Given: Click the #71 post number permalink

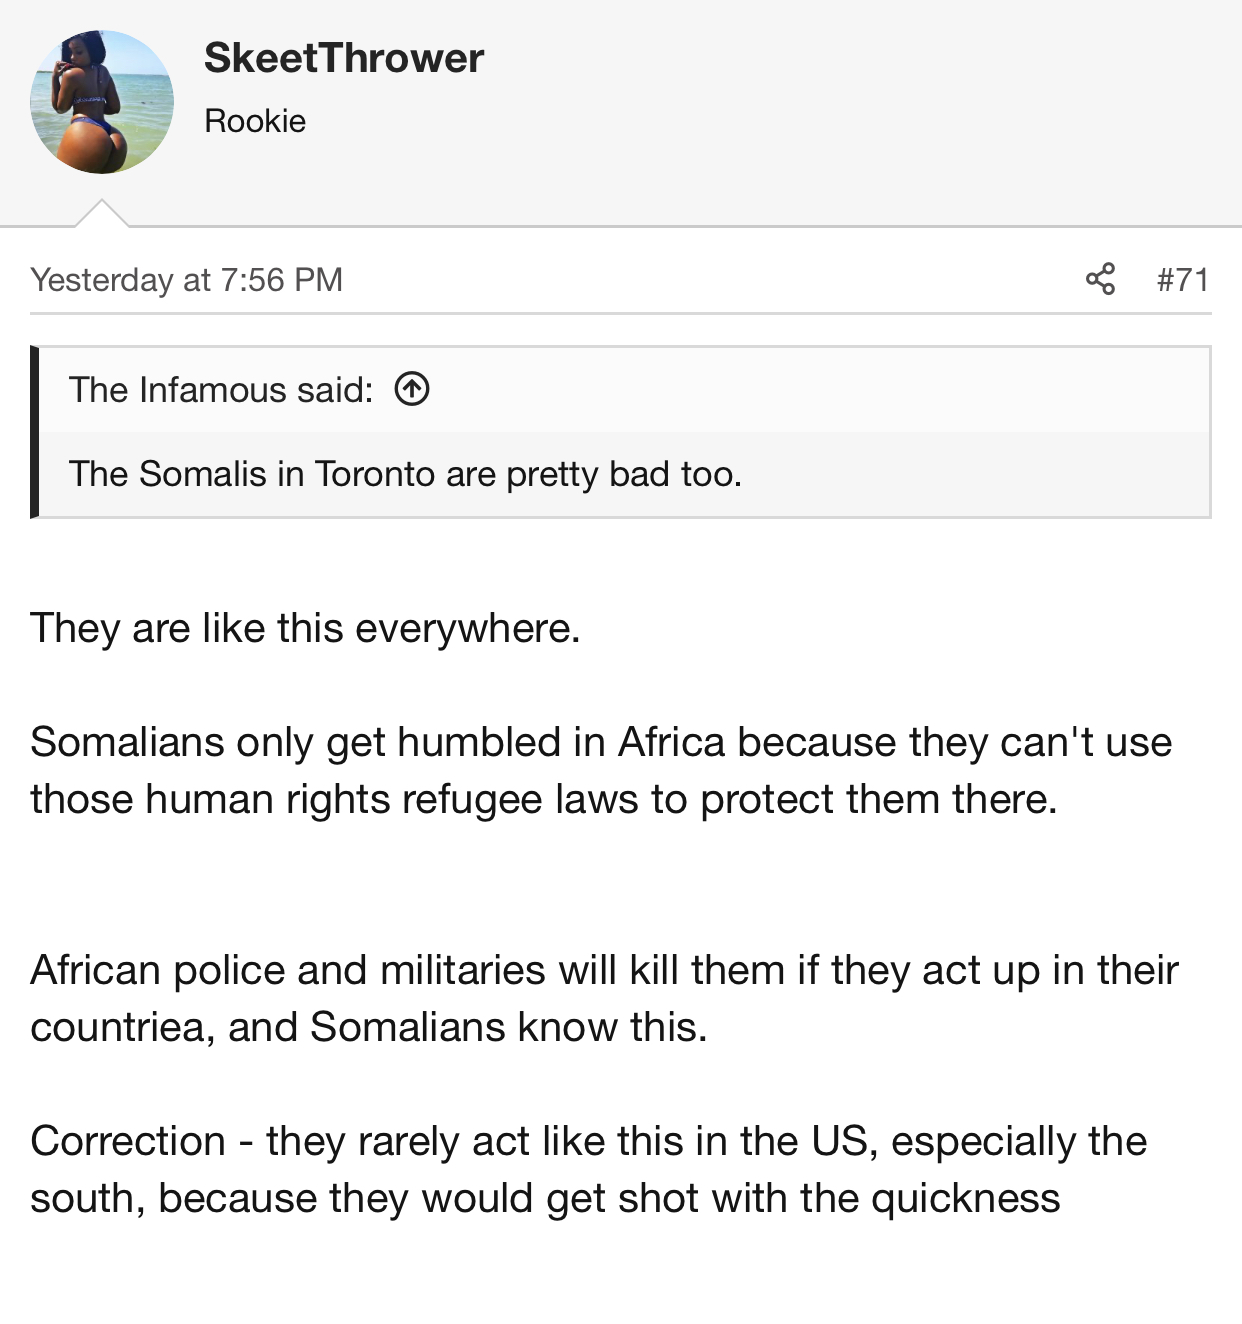Looking at the screenshot, I should tap(1183, 279).
